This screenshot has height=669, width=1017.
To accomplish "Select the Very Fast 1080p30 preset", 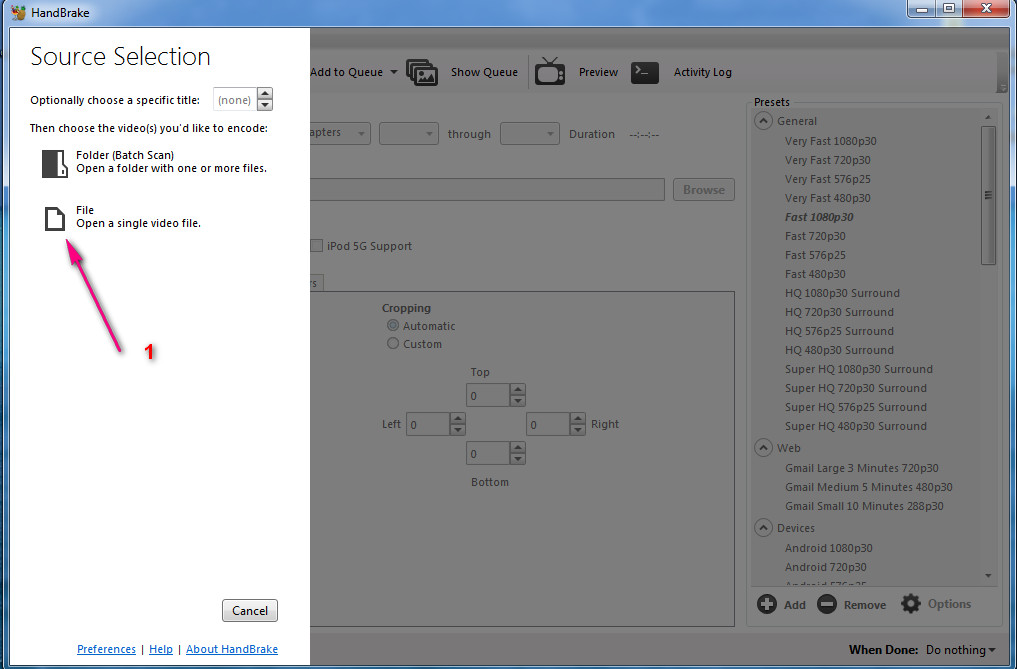I will [x=830, y=141].
